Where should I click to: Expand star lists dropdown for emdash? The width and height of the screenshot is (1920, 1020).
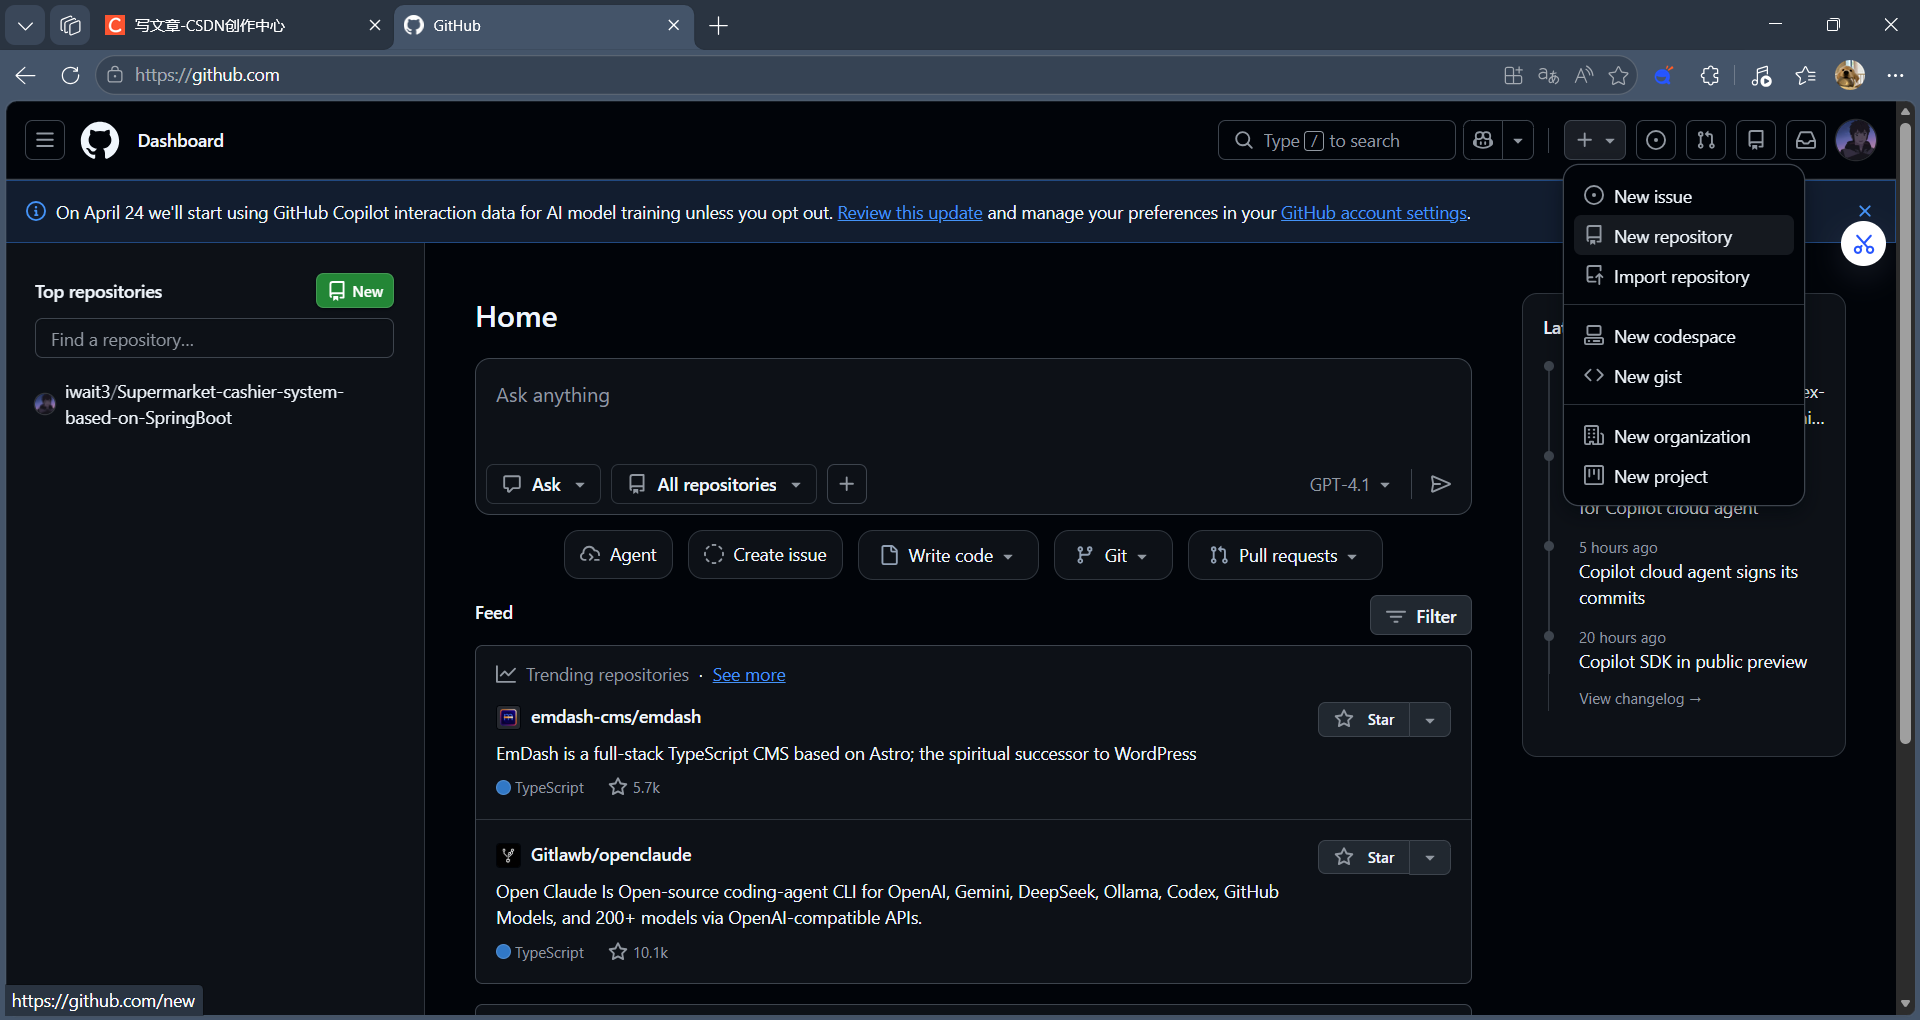1430,720
